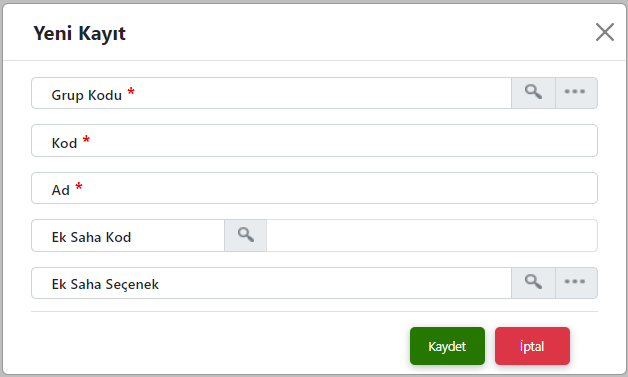628x377 pixels.
Task: Click the 'Grup Kodu' label text
Action: [x=87, y=95]
